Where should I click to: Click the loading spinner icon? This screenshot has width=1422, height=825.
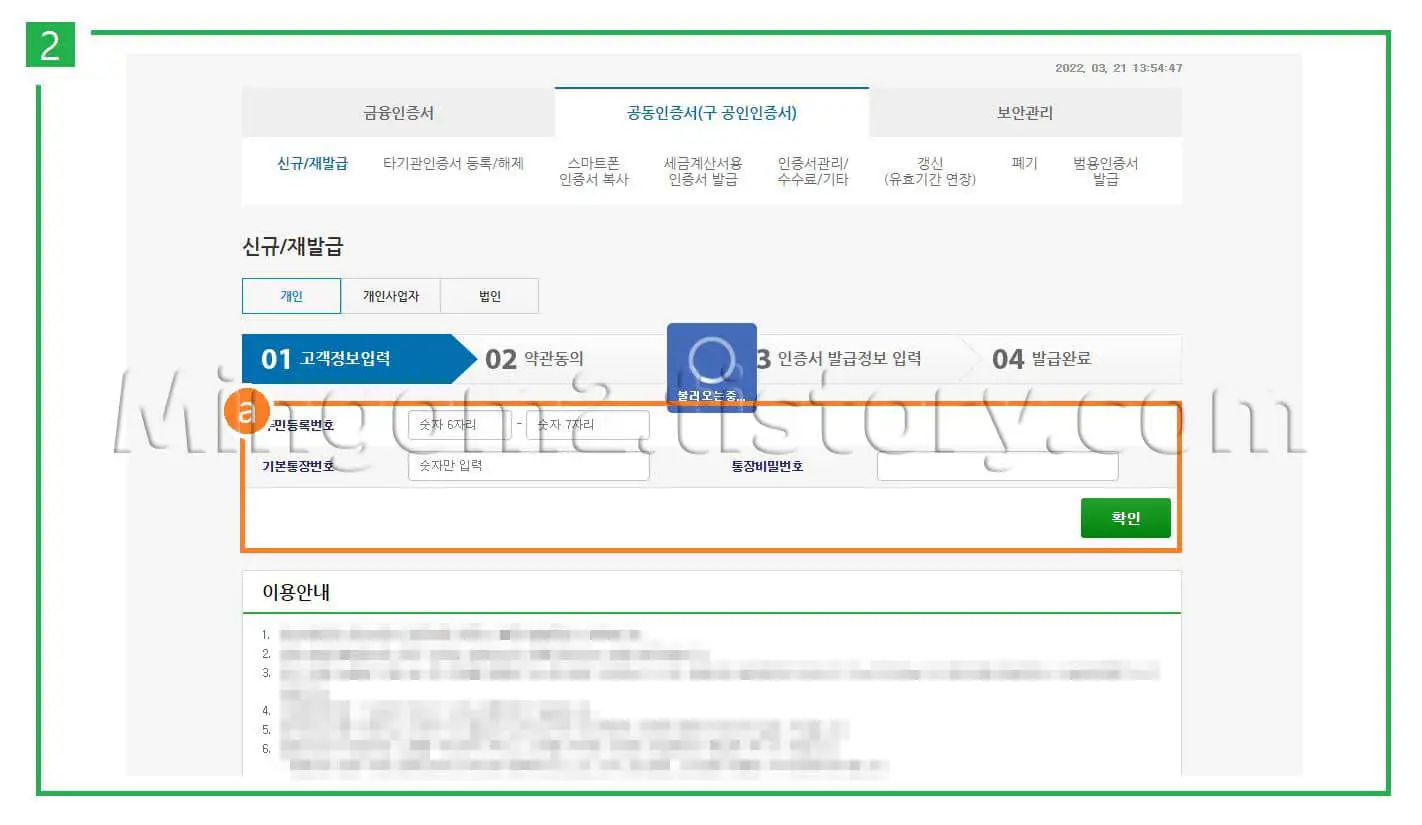pos(711,360)
